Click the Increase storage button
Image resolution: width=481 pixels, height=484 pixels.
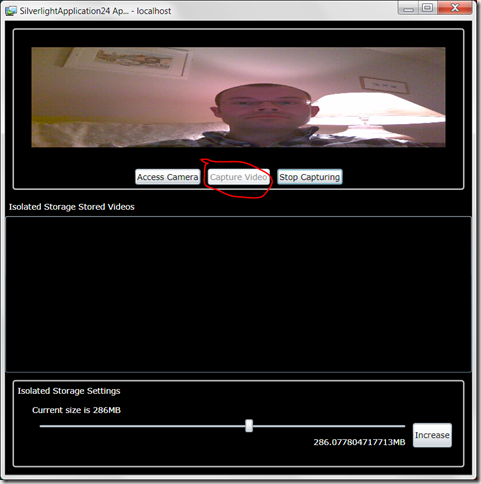pyautogui.click(x=432, y=435)
